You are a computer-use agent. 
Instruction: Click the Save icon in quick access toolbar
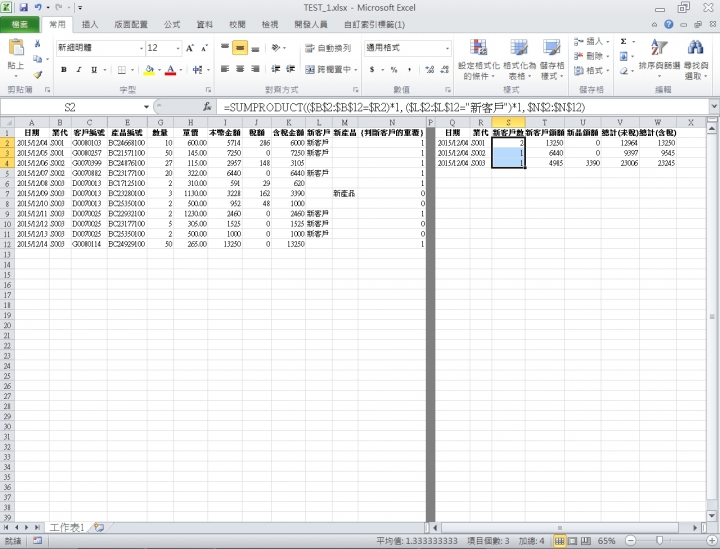point(22,7)
